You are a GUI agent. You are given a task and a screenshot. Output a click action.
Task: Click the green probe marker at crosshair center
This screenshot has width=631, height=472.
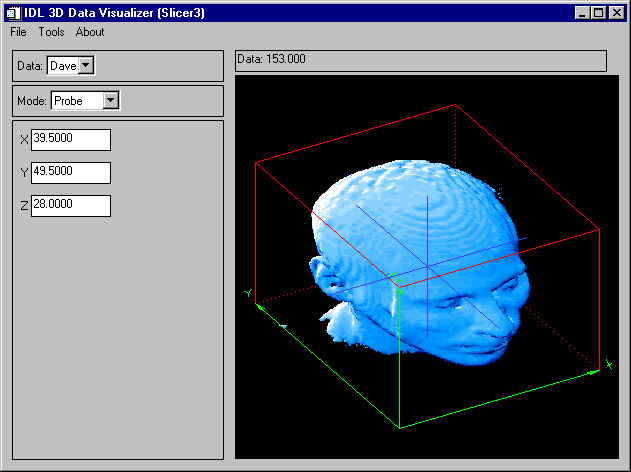click(x=397, y=288)
